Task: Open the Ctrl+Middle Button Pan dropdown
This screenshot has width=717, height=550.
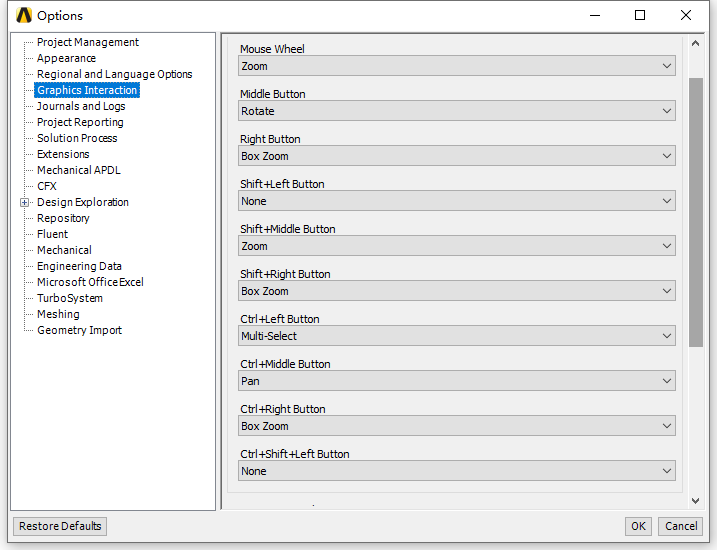Action: coord(456,381)
